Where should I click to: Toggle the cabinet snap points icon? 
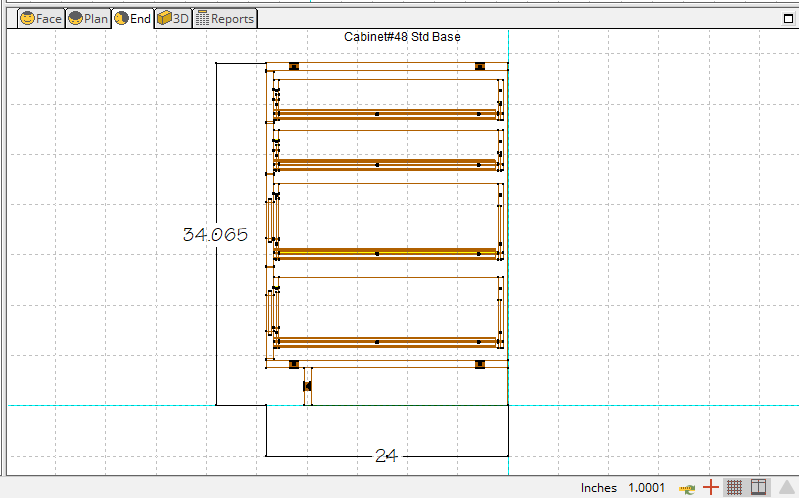tap(759, 488)
